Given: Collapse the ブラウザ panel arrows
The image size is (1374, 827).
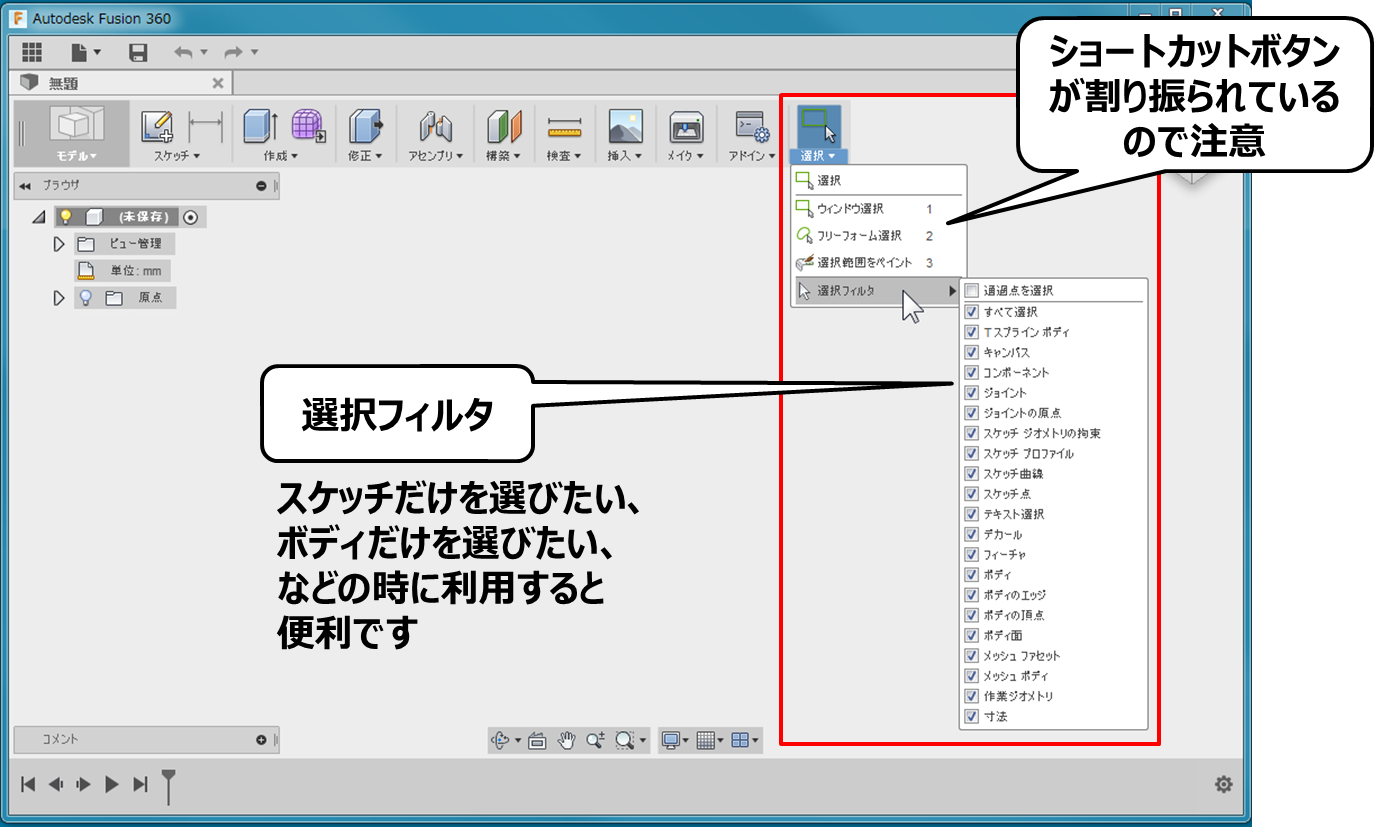Looking at the screenshot, I should click(x=25, y=186).
